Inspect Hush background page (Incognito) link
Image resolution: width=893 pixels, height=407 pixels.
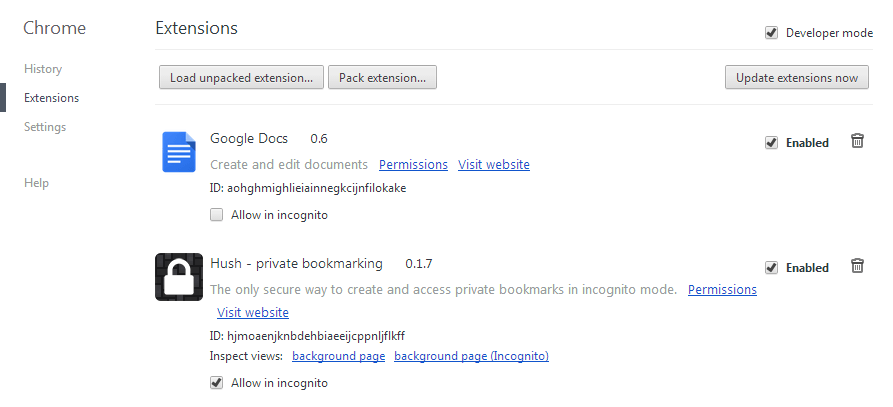coord(471,355)
